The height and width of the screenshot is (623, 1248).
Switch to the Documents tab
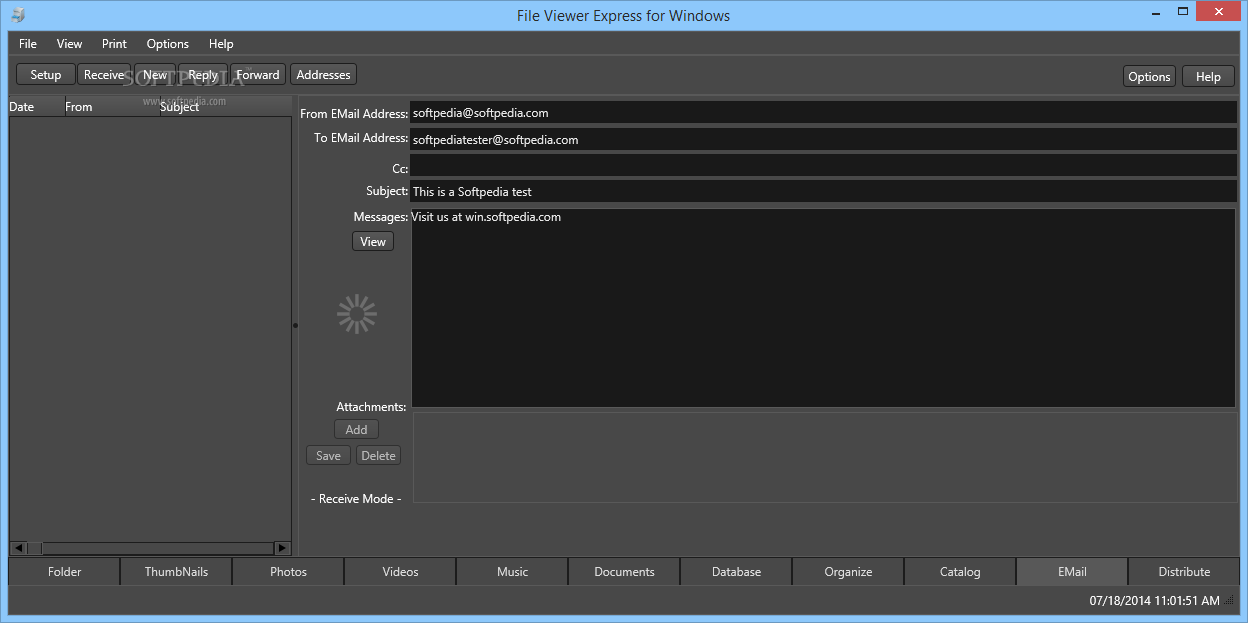click(624, 572)
